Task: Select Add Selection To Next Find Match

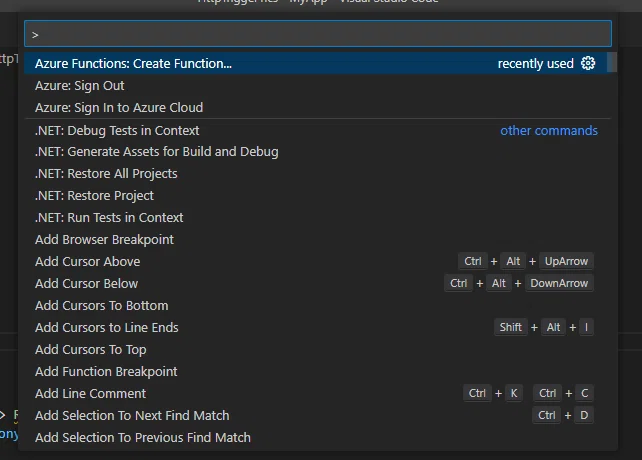Action: [315, 415]
